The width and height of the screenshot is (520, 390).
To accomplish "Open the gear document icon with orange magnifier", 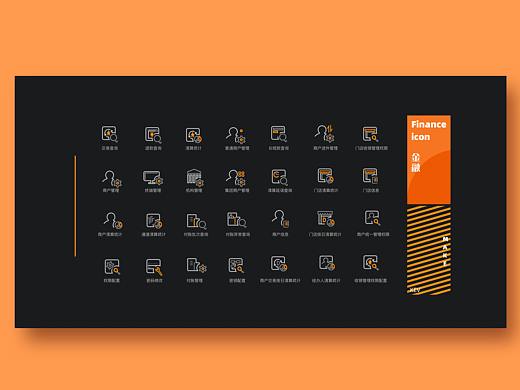I will click(112, 267).
